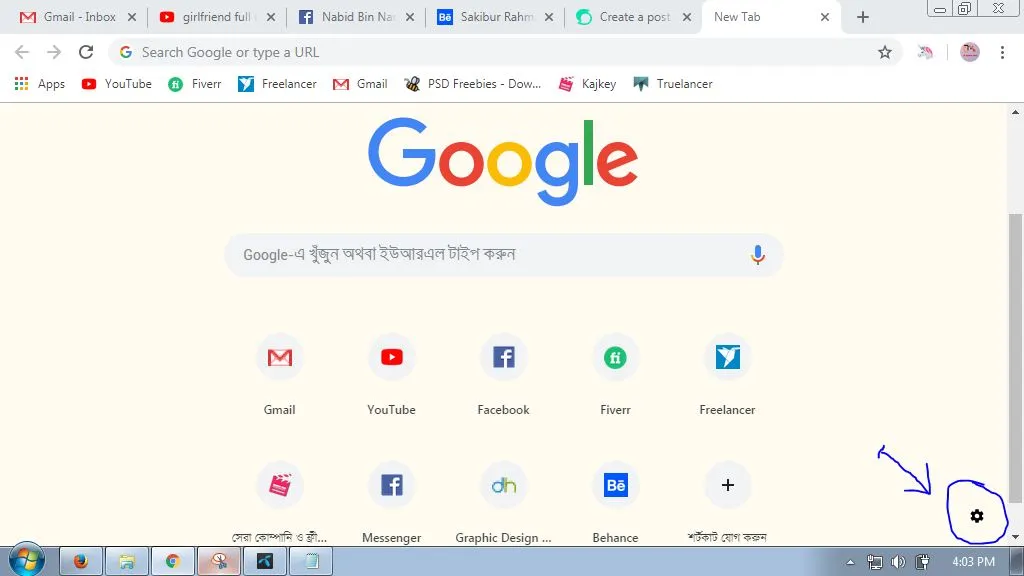The image size is (1024, 576).
Task: Click the page vertical scrollbar thumb
Action: point(1016,358)
